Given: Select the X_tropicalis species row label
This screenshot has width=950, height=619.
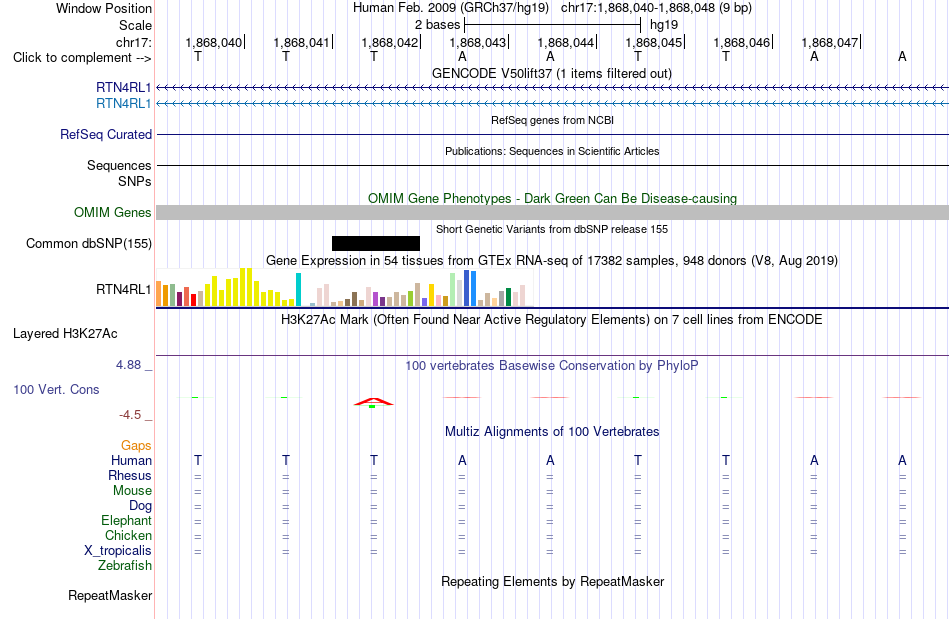Looking at the screenshot, I should point(118,551).
